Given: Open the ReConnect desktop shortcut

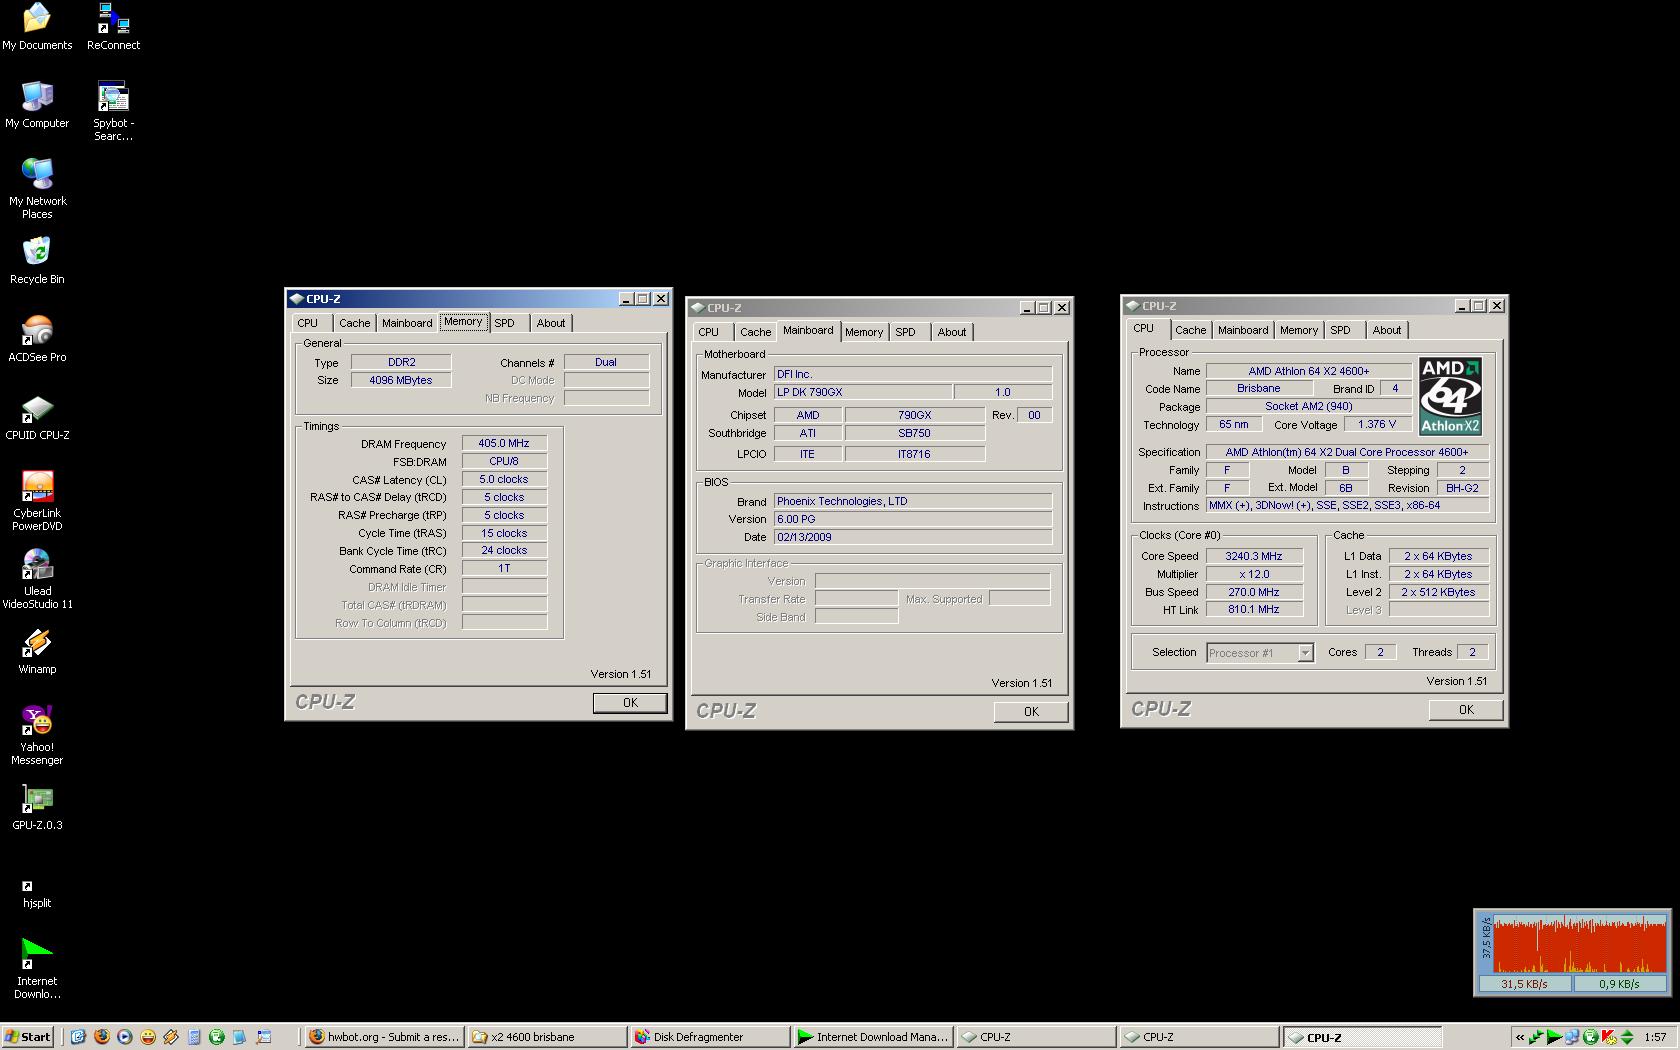Looking at the screenshot, I should [113, 27].
